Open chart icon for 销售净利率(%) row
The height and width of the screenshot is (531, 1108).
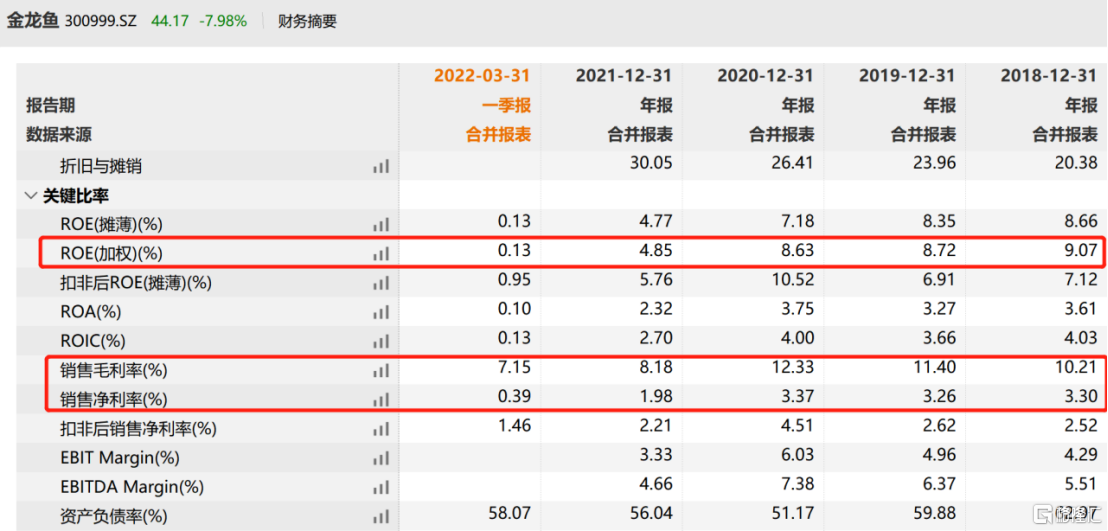tap(381, 400)
